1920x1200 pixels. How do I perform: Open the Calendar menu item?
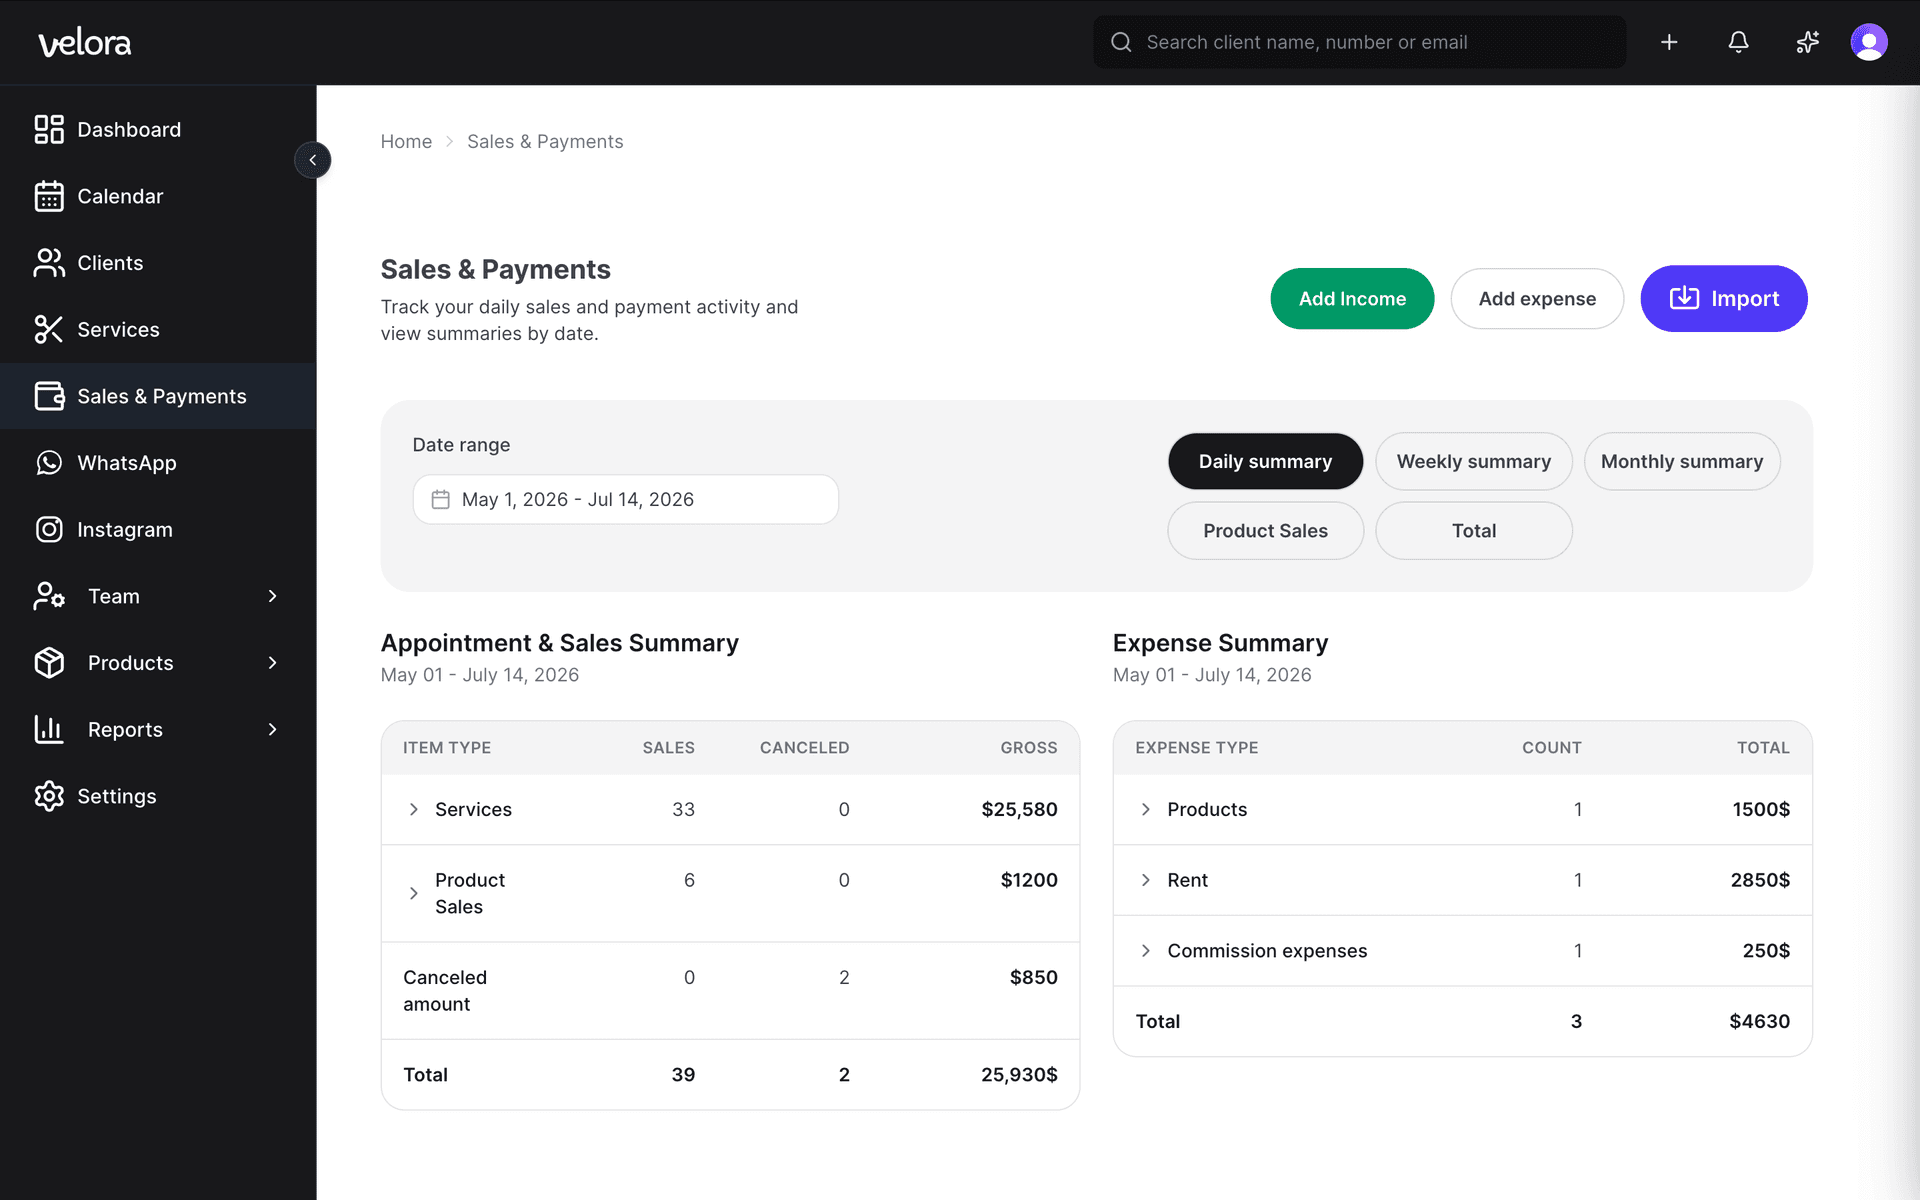click(158, 196)
